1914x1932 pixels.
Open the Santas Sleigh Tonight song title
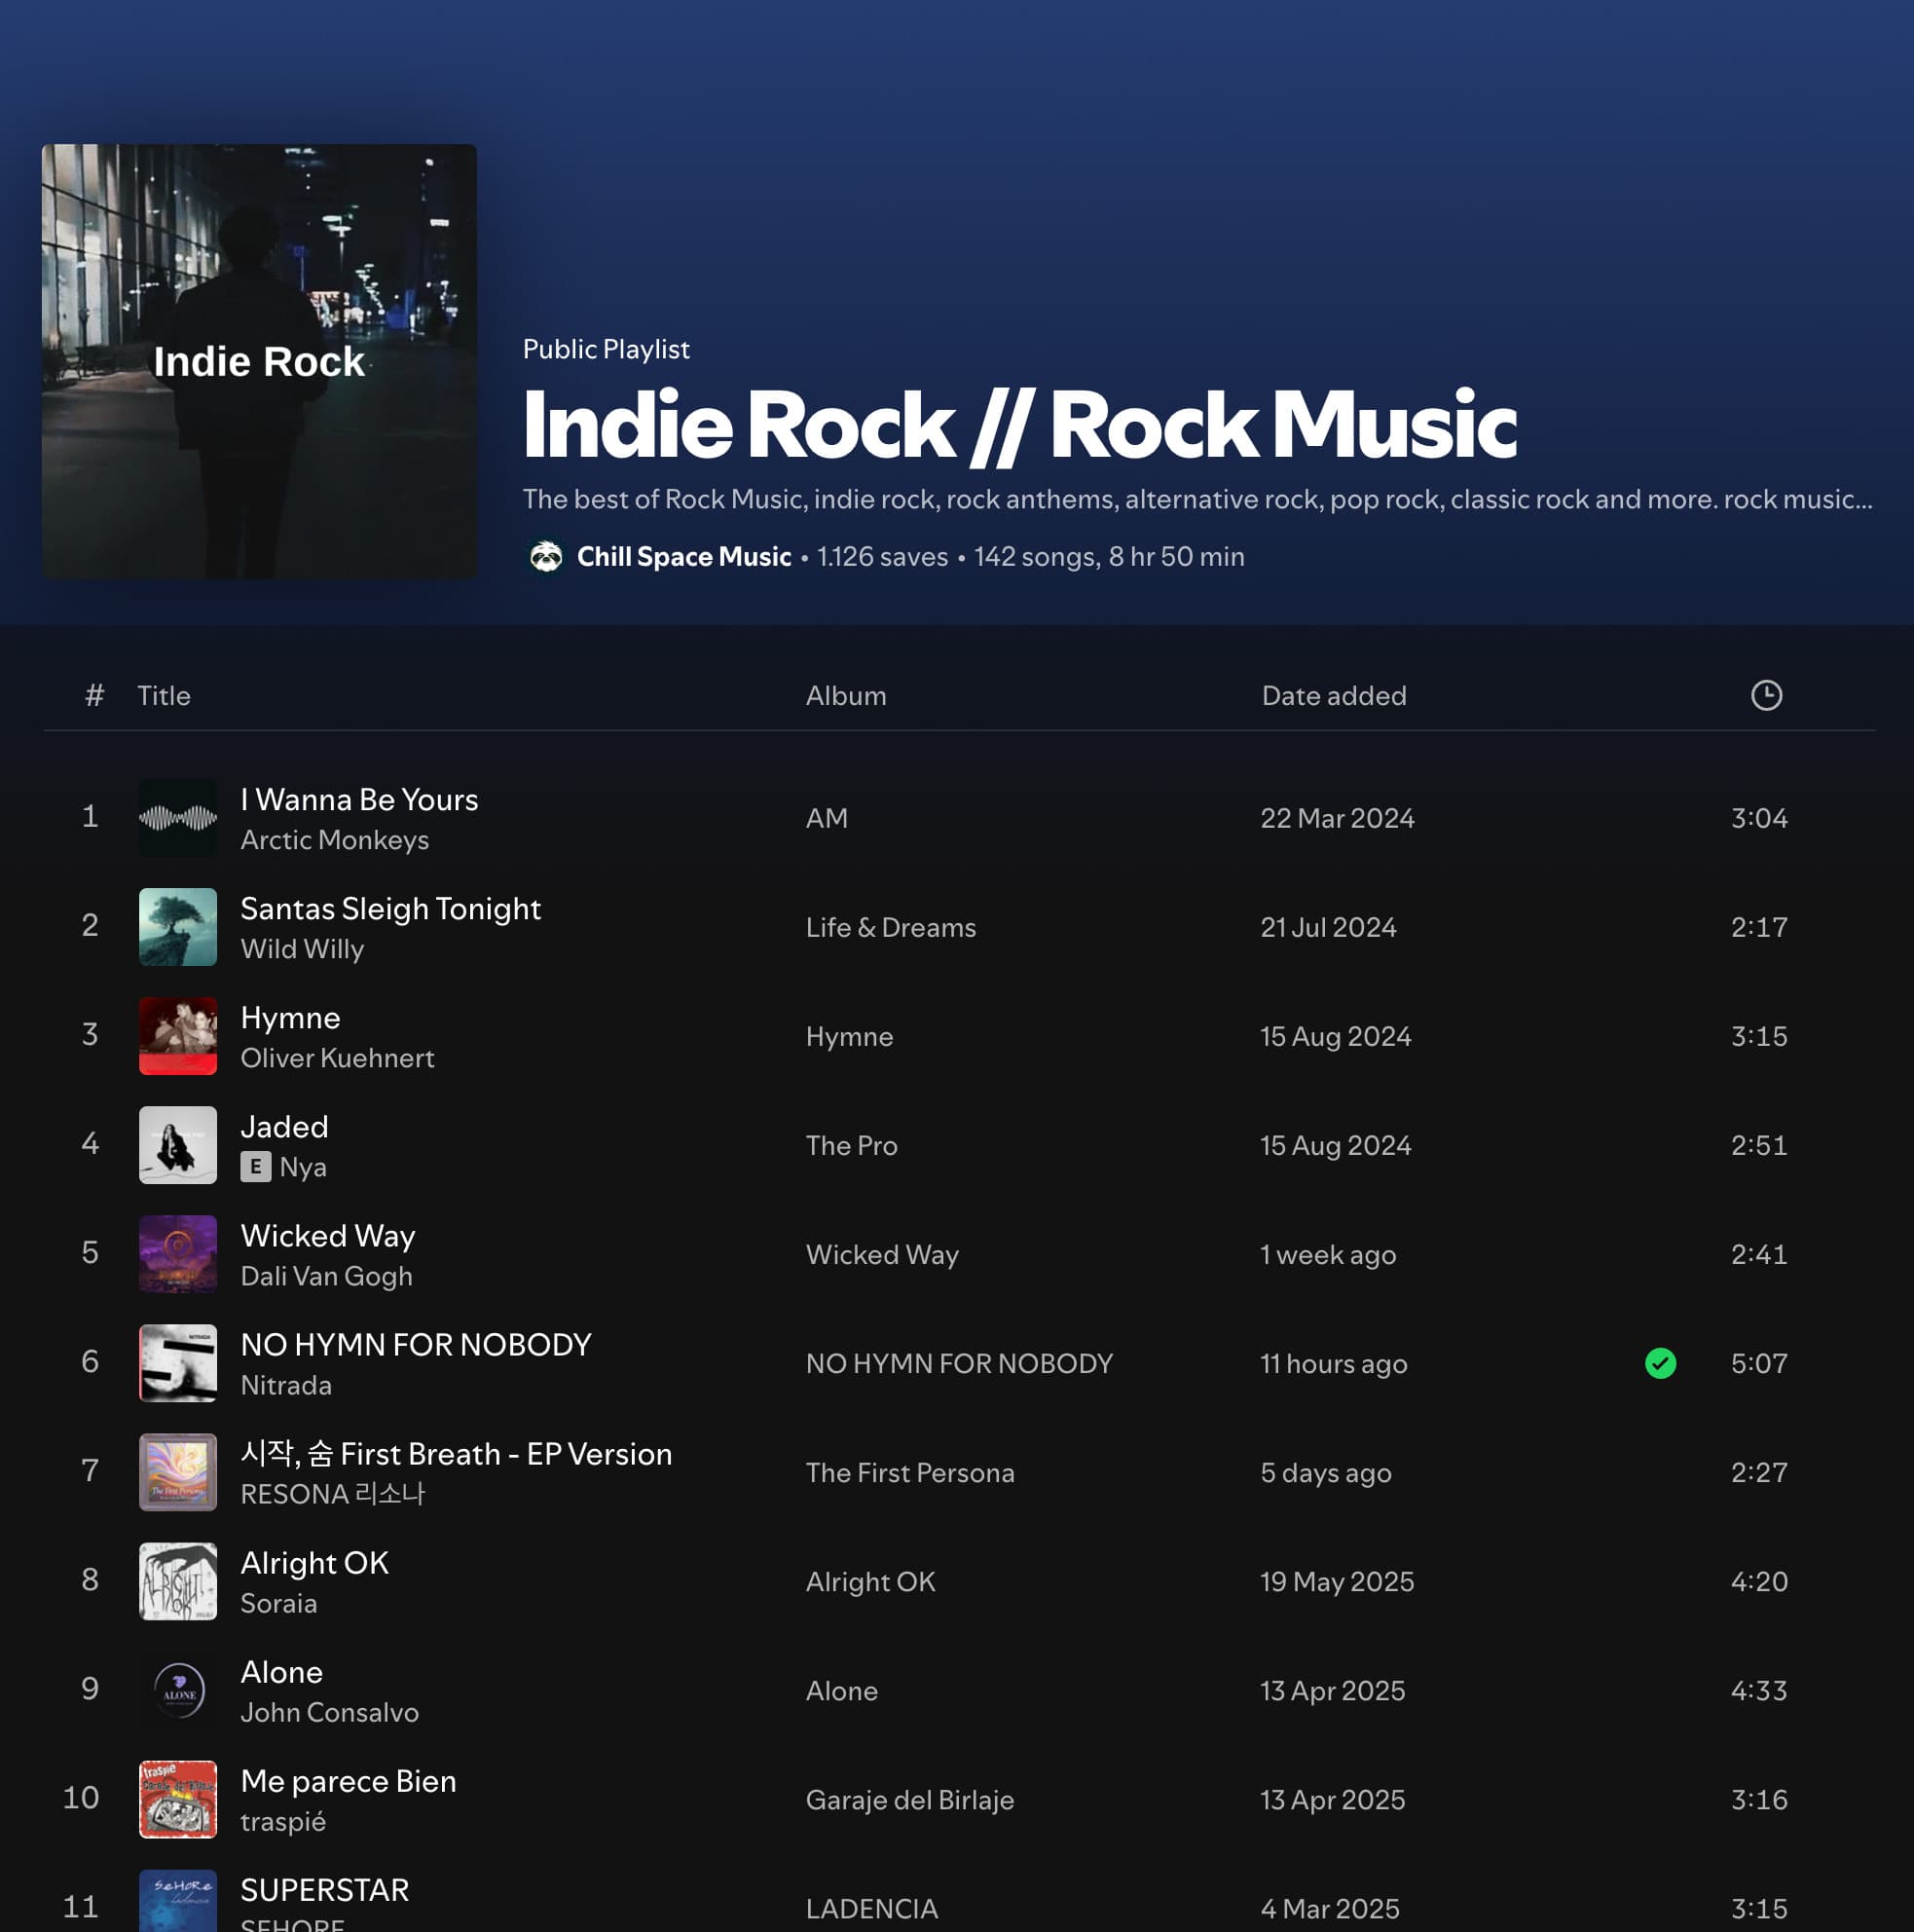[390, 908]
